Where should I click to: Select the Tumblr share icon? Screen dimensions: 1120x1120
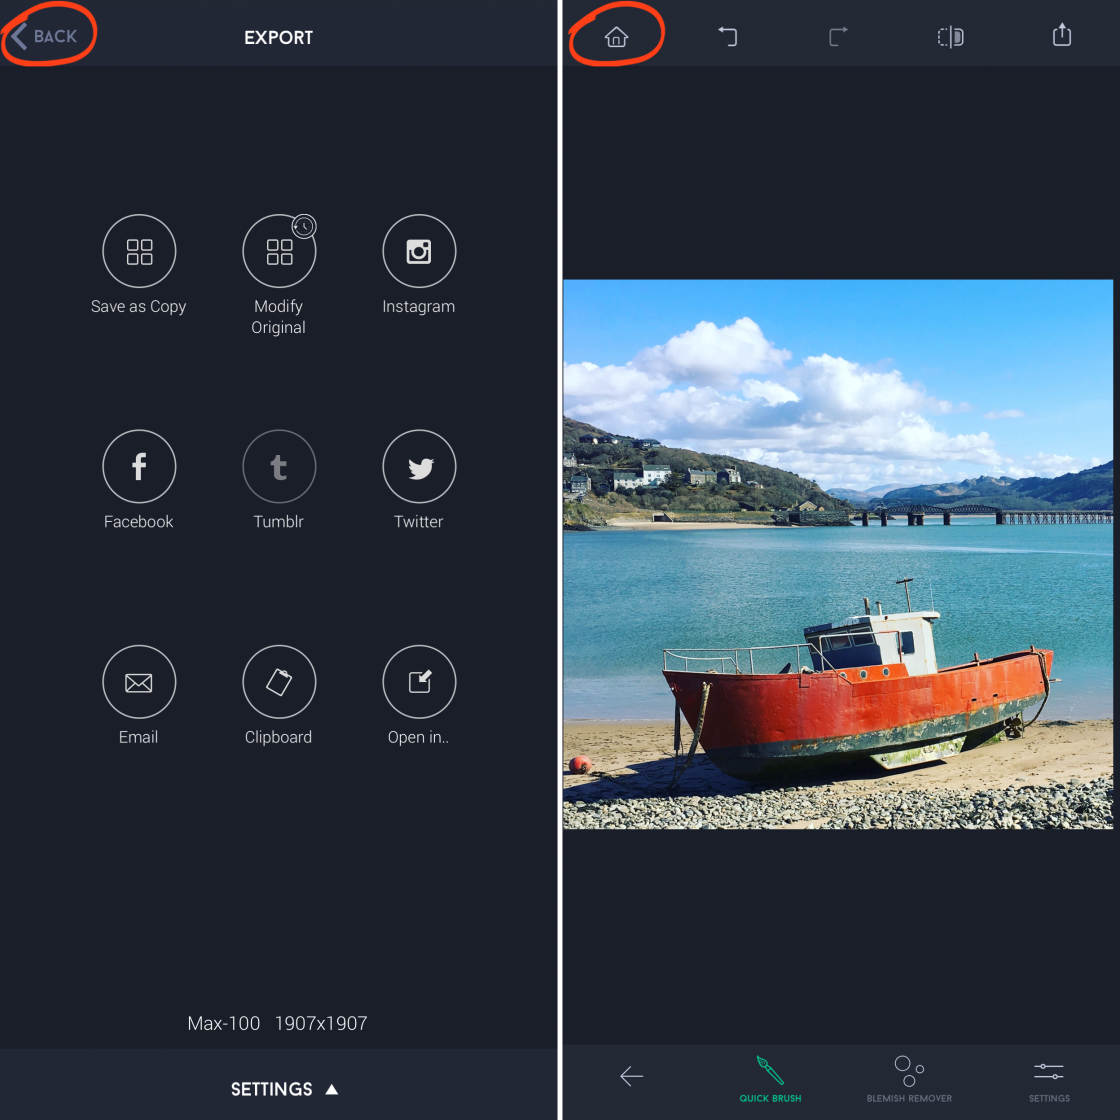(279, 466)
